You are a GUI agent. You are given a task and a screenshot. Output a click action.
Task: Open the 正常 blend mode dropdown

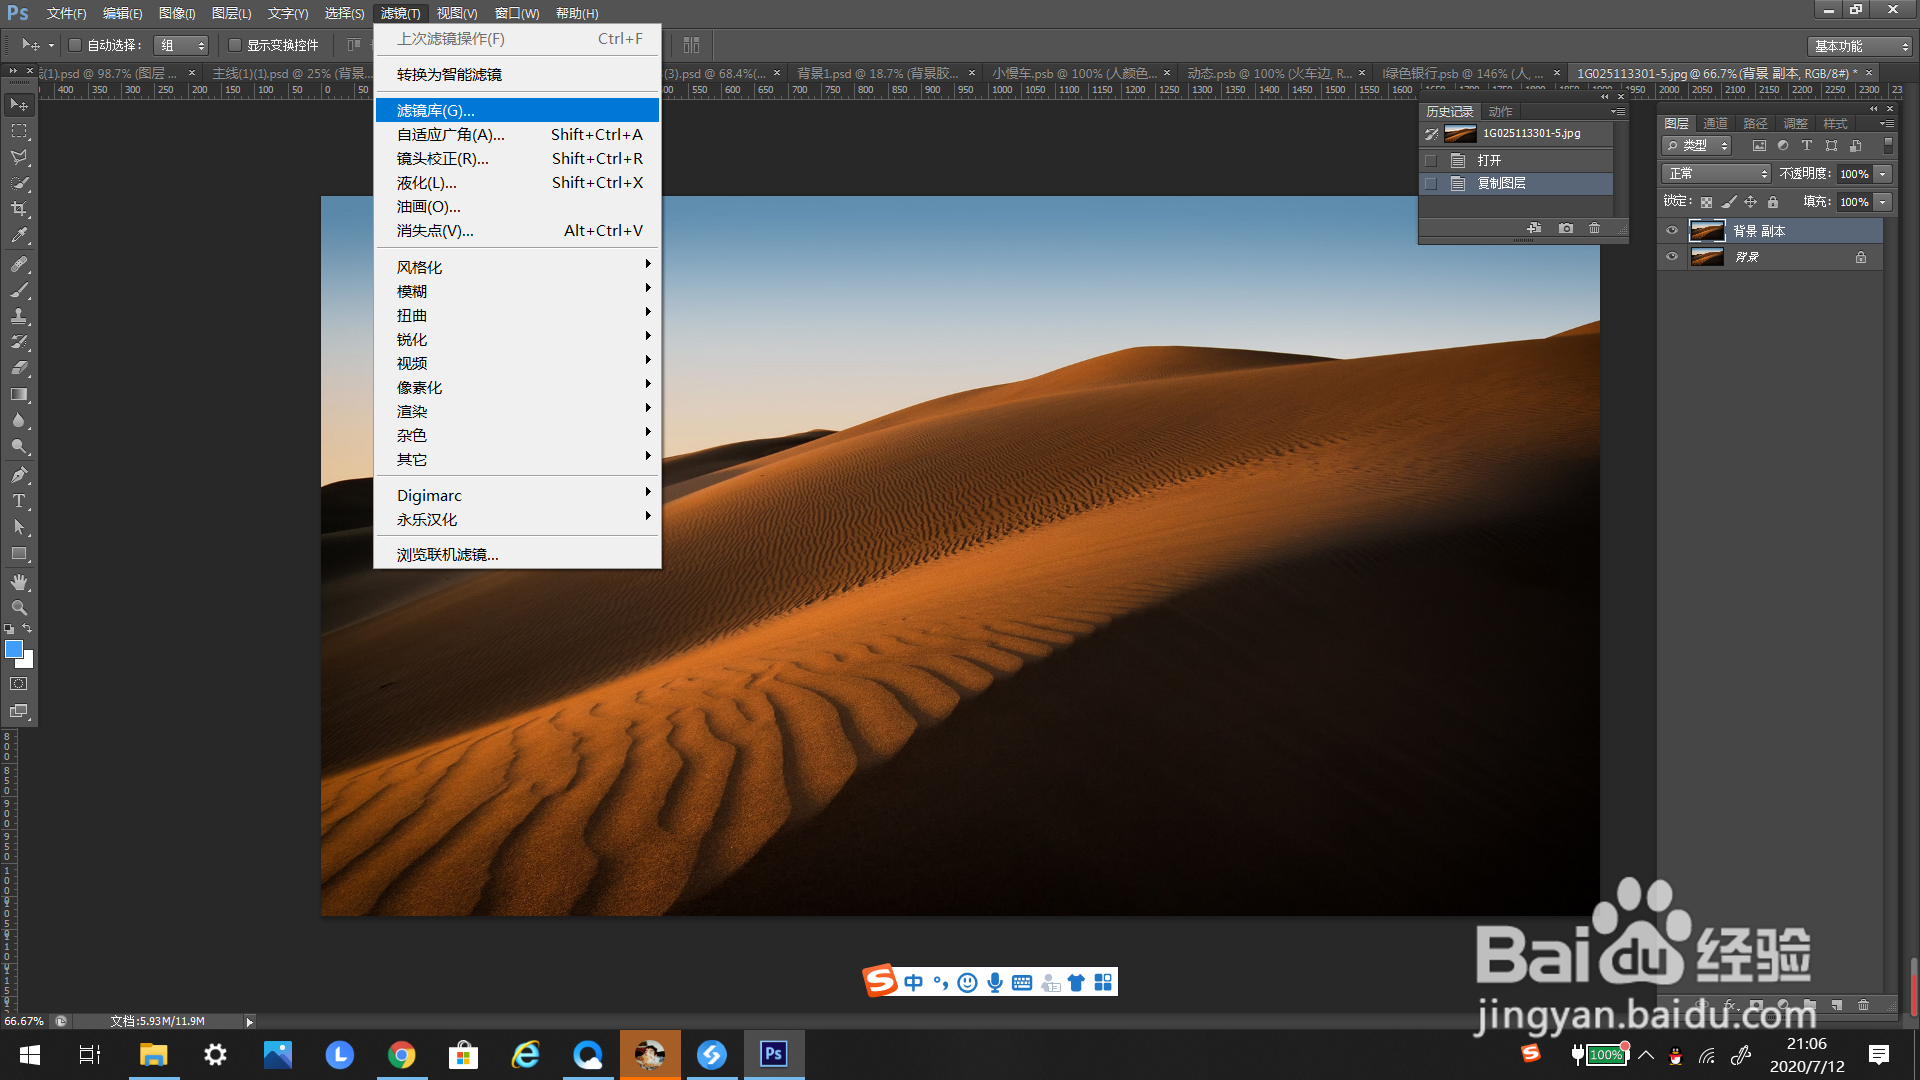[1716, 174]
